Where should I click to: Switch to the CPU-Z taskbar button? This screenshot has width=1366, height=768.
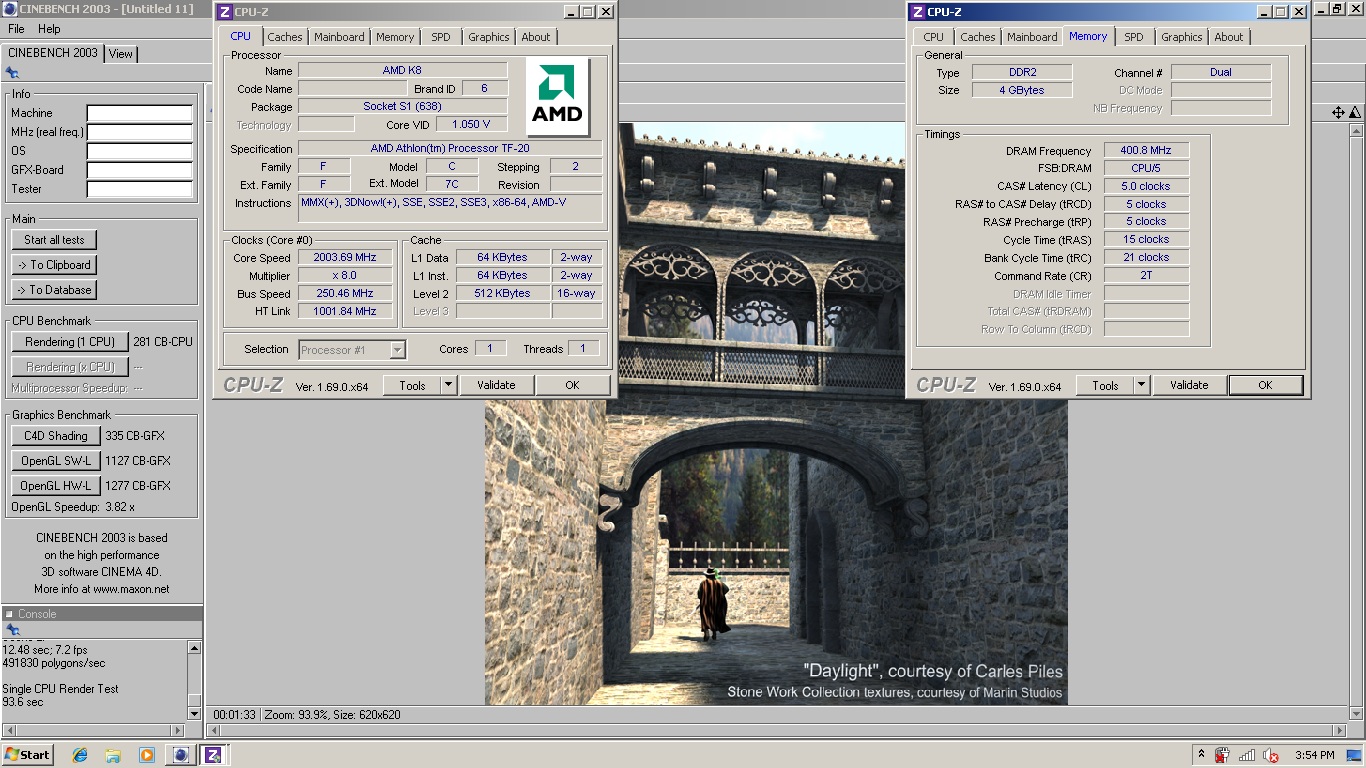pos(213,755)
